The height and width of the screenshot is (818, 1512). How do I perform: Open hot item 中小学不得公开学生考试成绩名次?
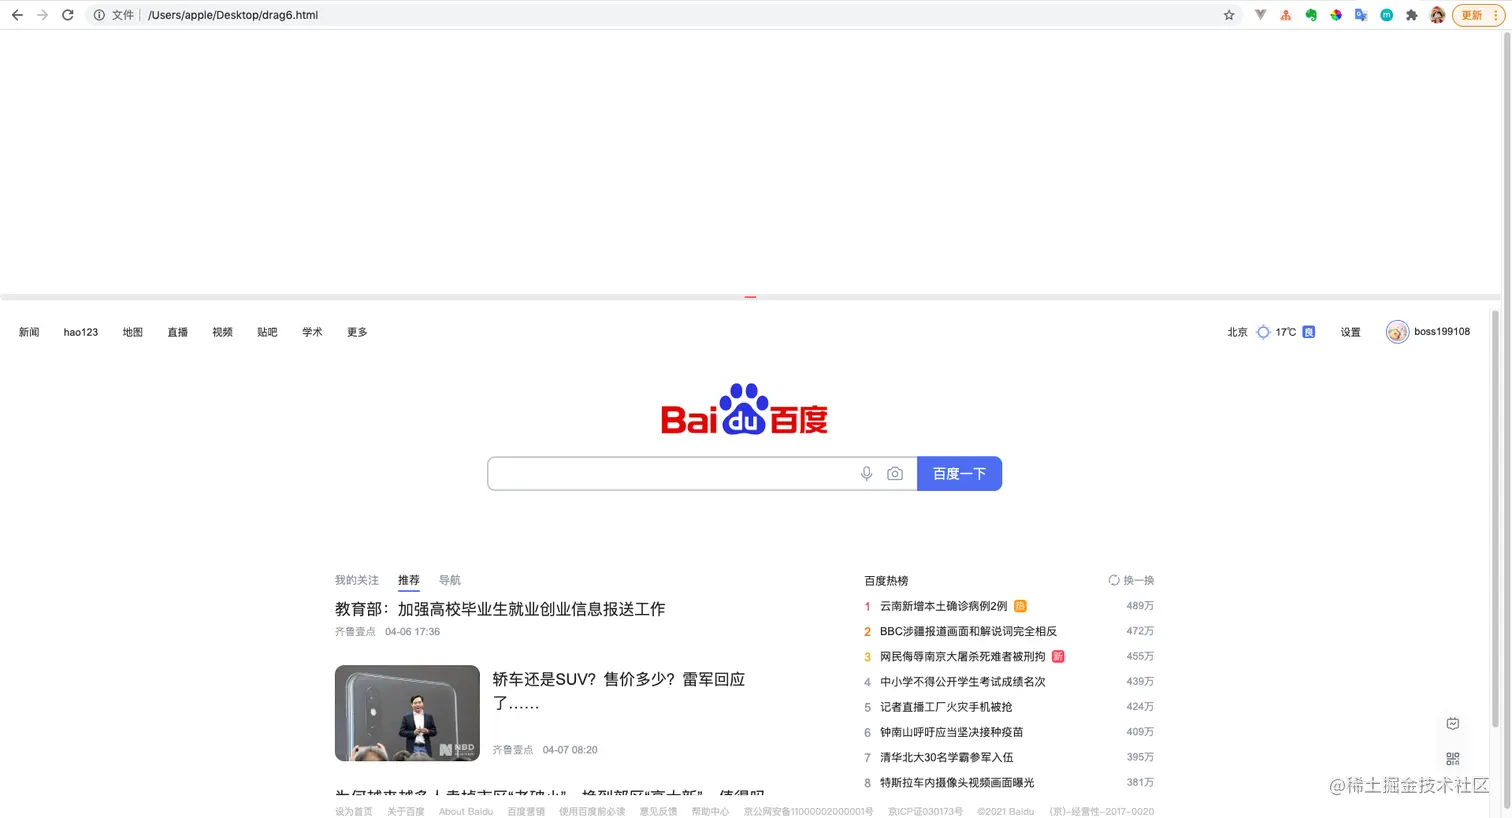(x=963, y=682)
